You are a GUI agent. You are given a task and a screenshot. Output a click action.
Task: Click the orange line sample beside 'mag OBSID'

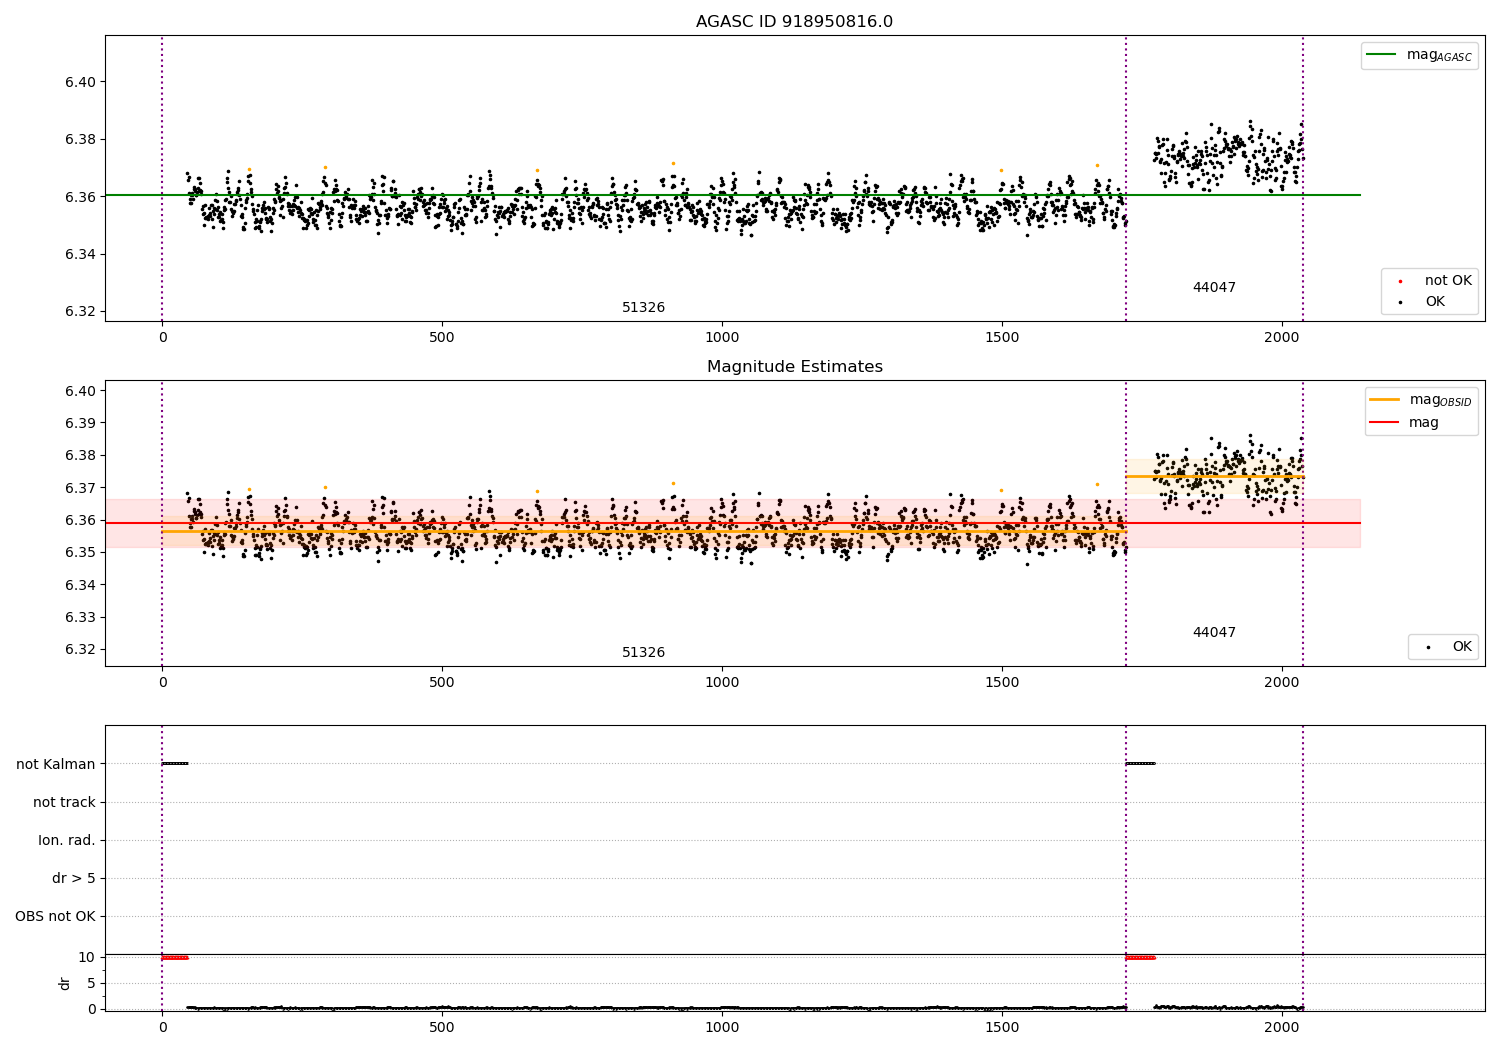point(1385,400)
